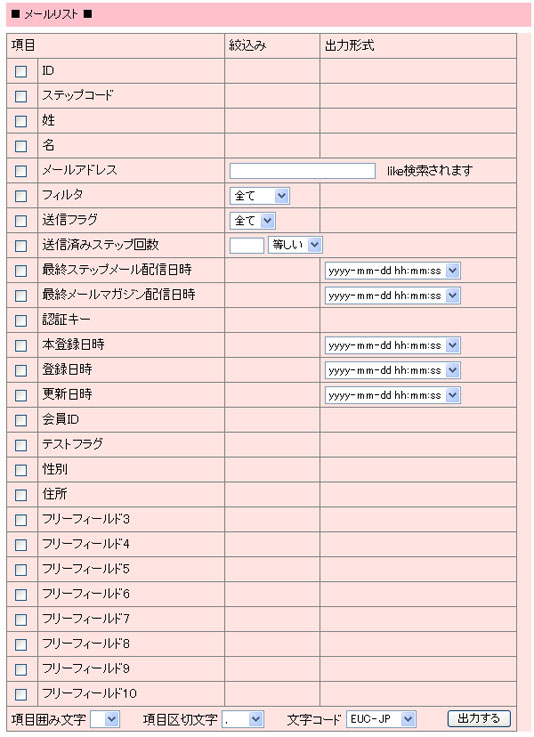This screenshot has width=534, height=737.
Task: Open the 文字コード EUC-JP dropdown
Action: tap(381, 719)
